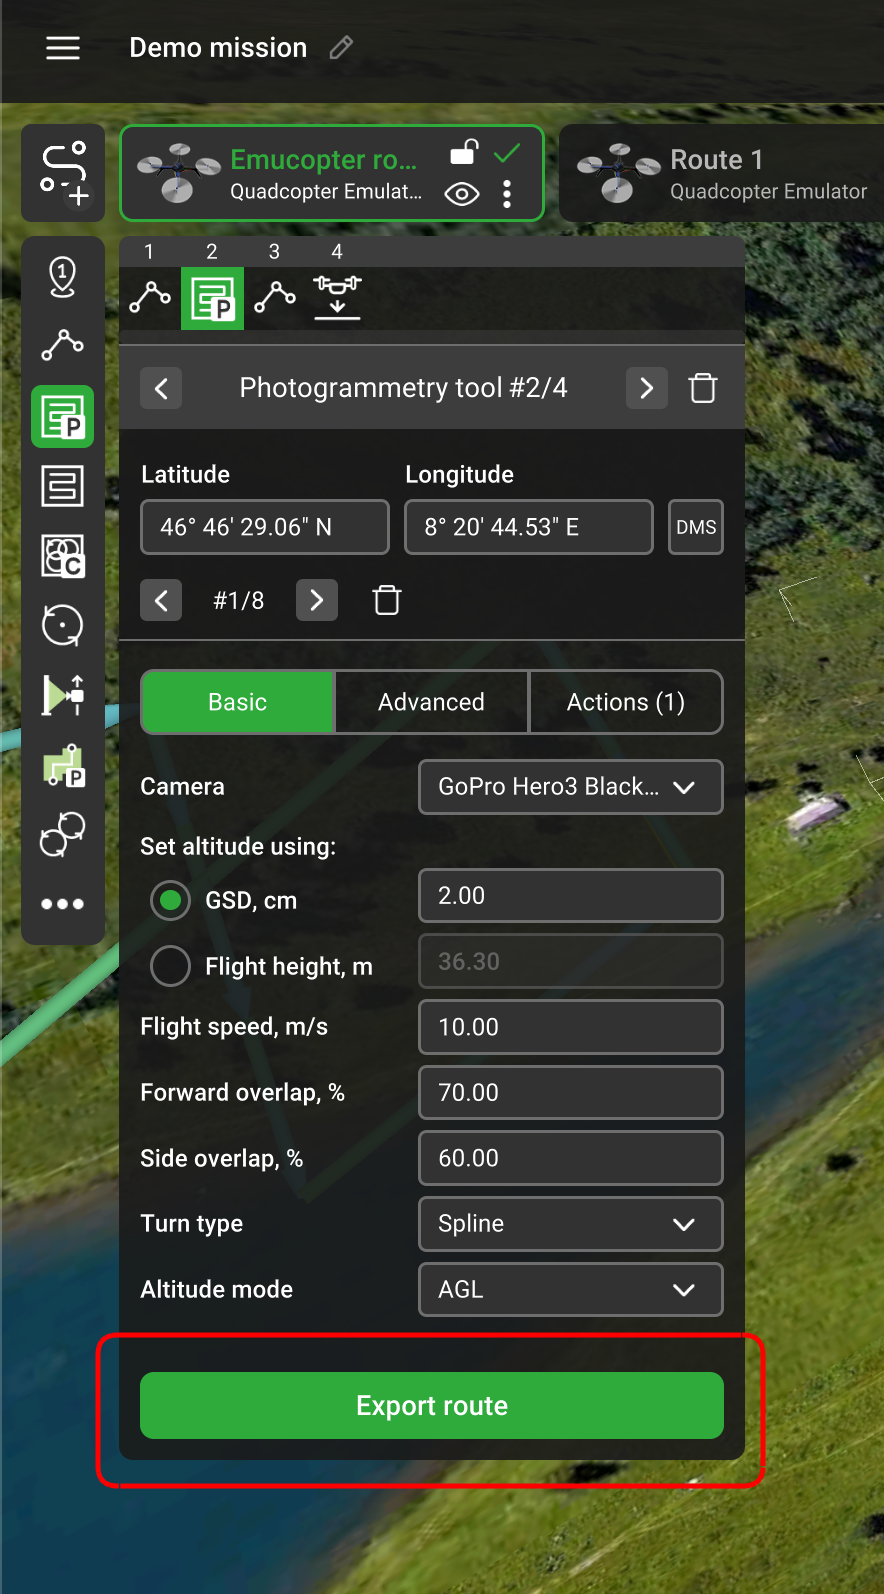Screen dimensions: 884x1594
Task: Select the Flight height radio button
Action: [171, 967]
